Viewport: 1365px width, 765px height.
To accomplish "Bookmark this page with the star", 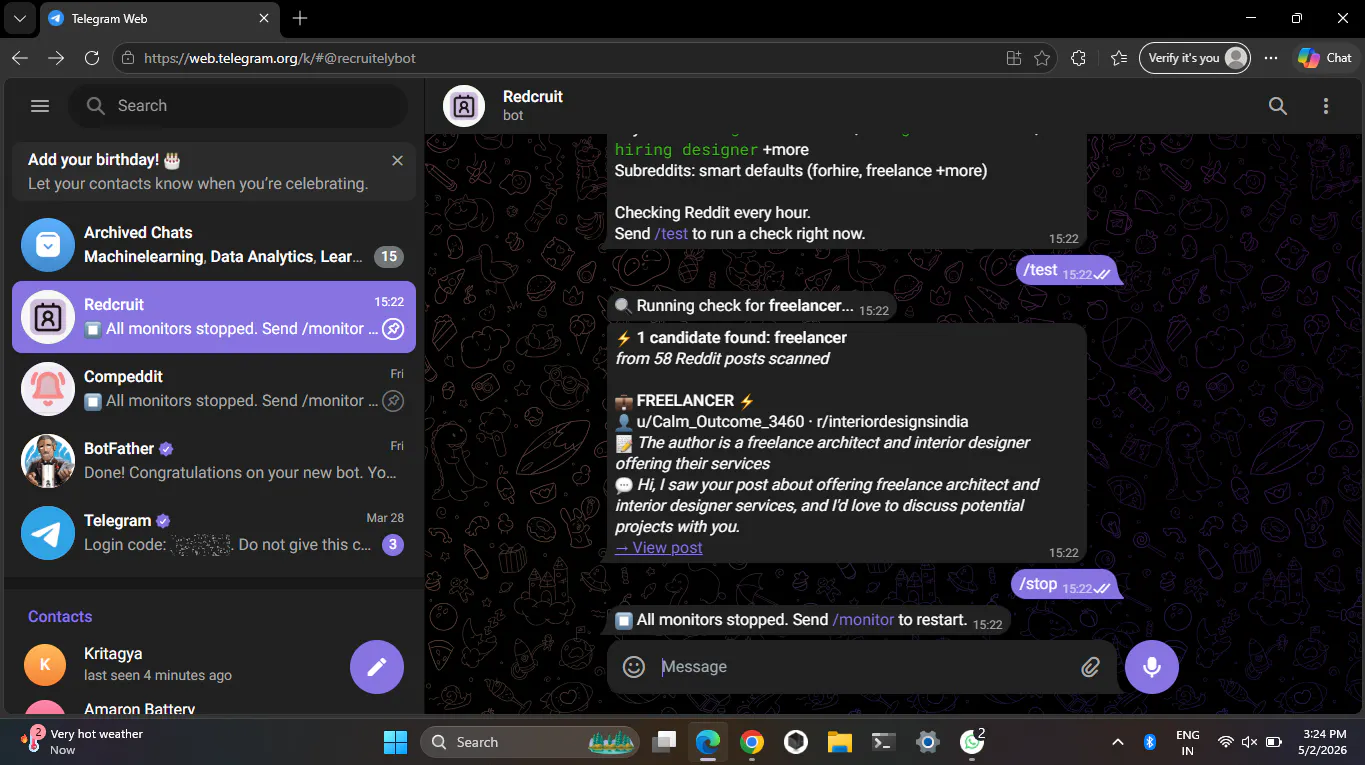I will (x=1042, y=59).
